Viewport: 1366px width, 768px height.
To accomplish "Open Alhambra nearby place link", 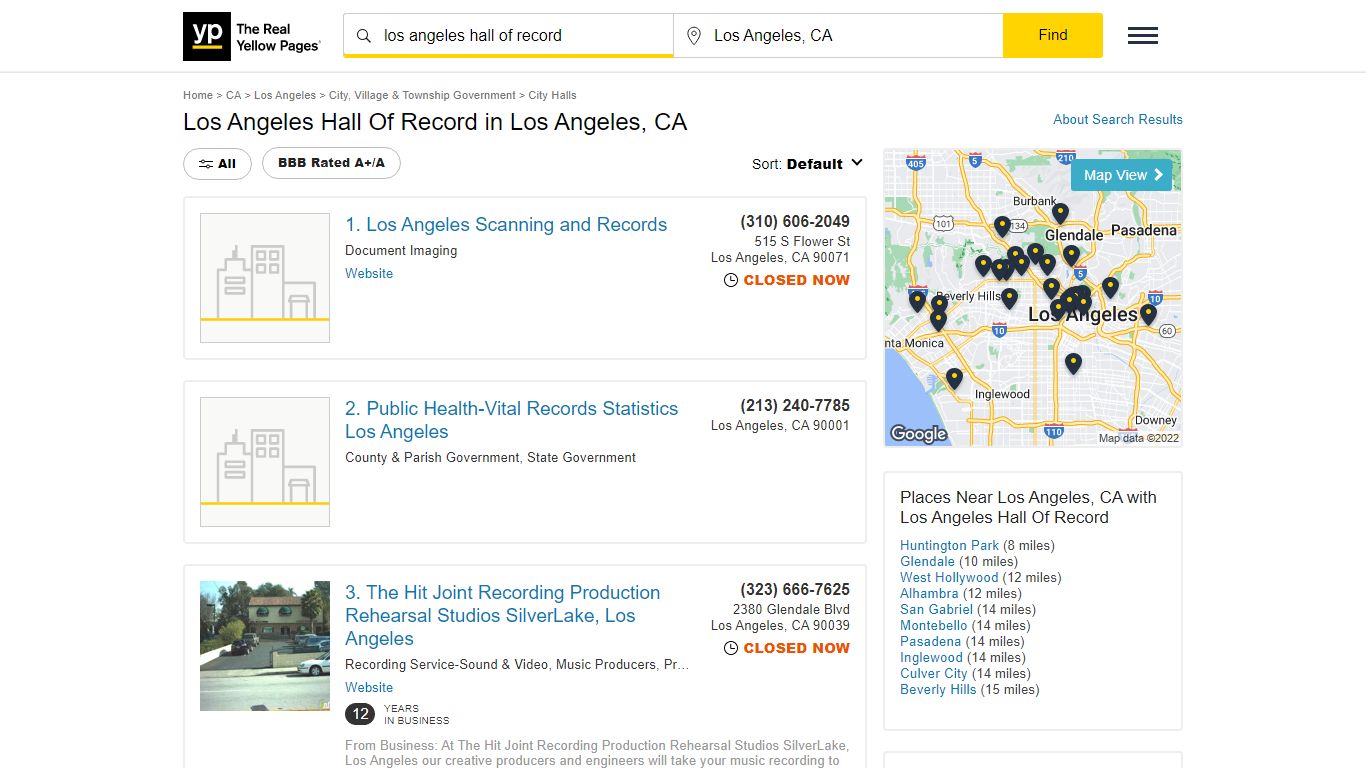I will (x=929, y=593).
